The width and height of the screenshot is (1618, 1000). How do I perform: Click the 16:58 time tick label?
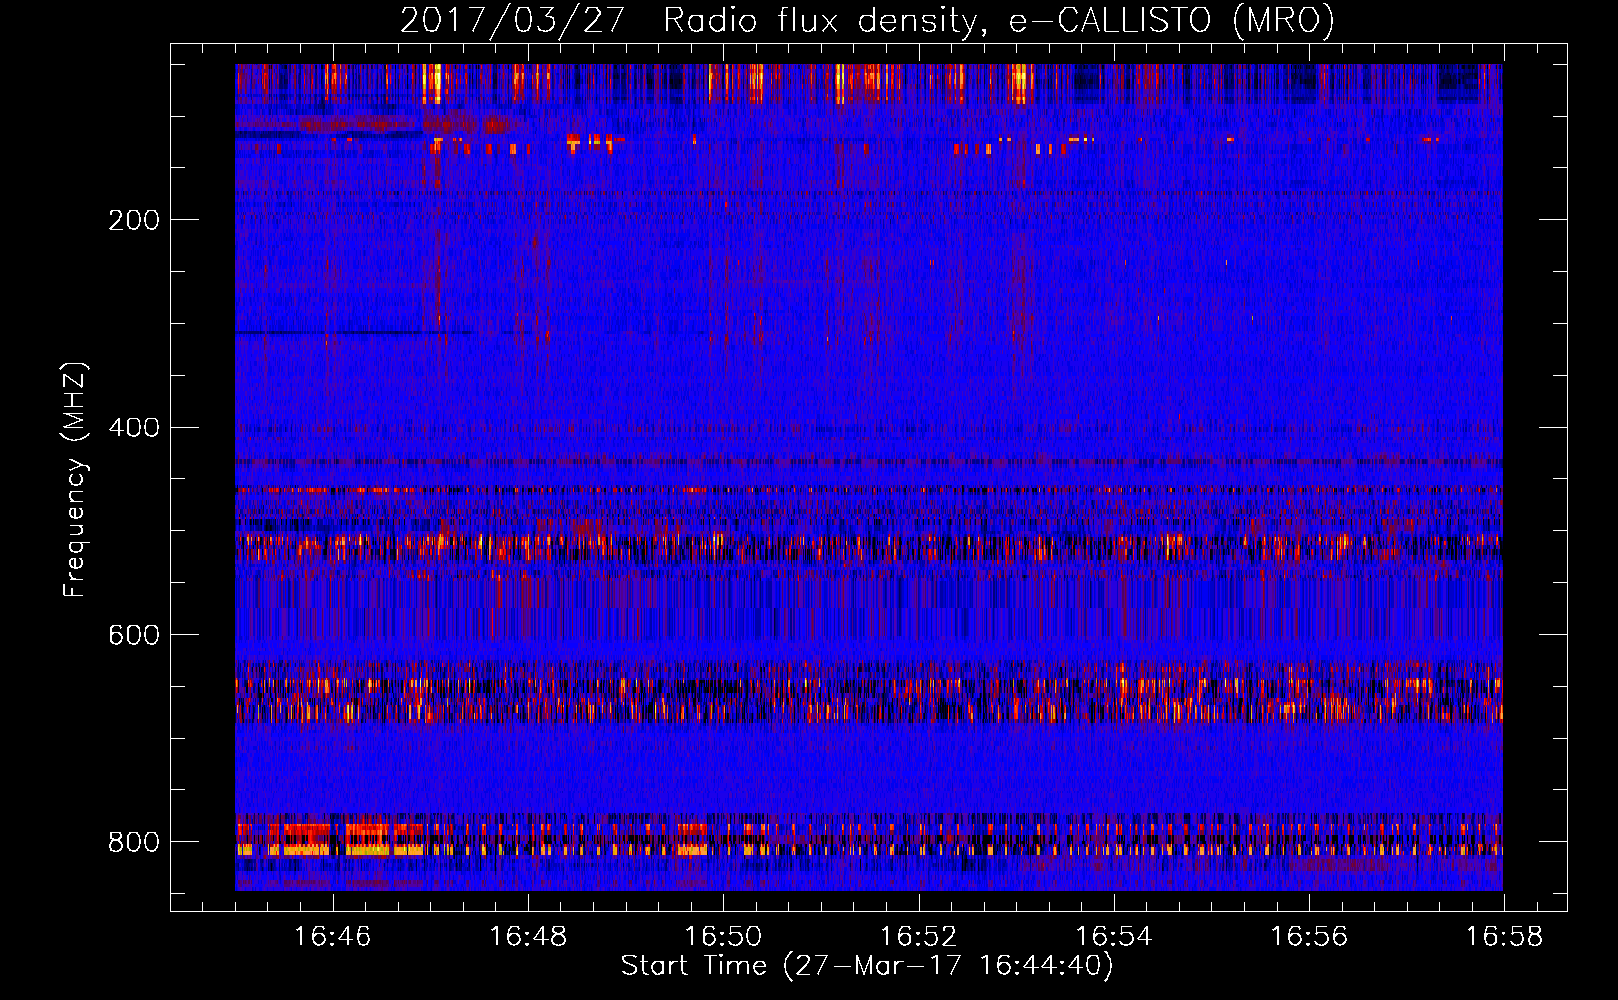(1504, 936)
